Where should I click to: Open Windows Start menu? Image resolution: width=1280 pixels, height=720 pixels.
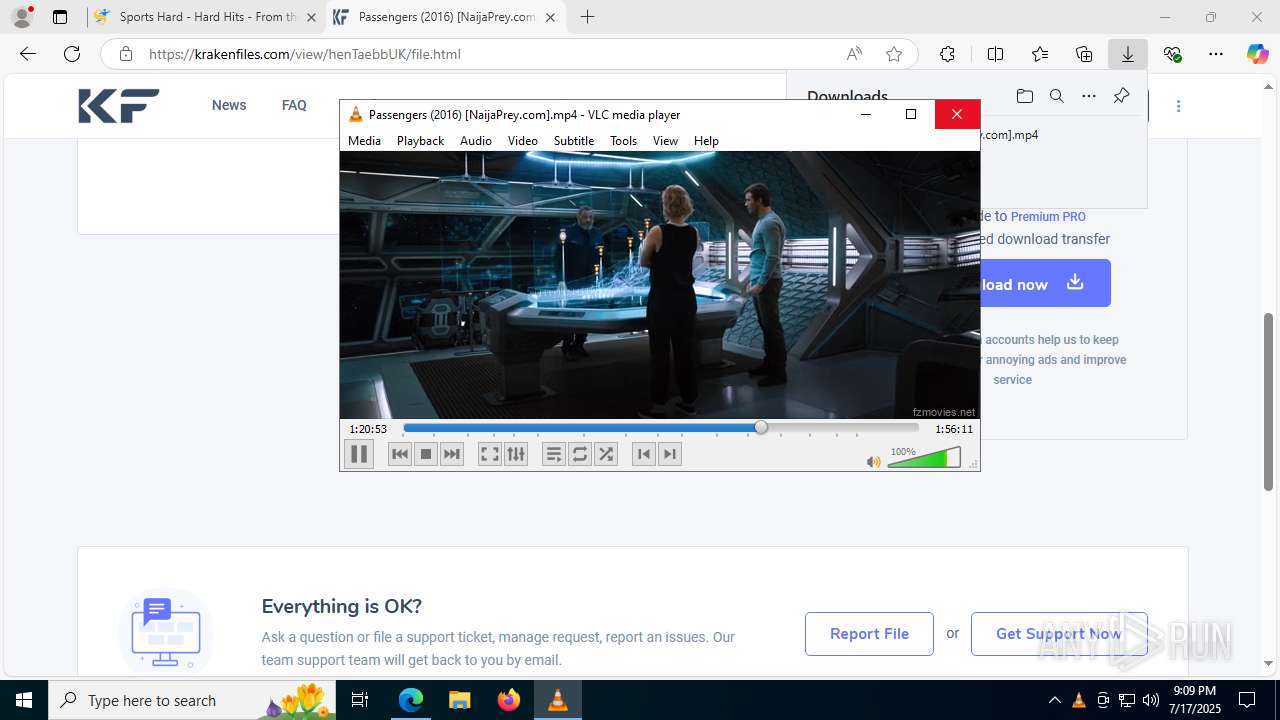[24, 700]
